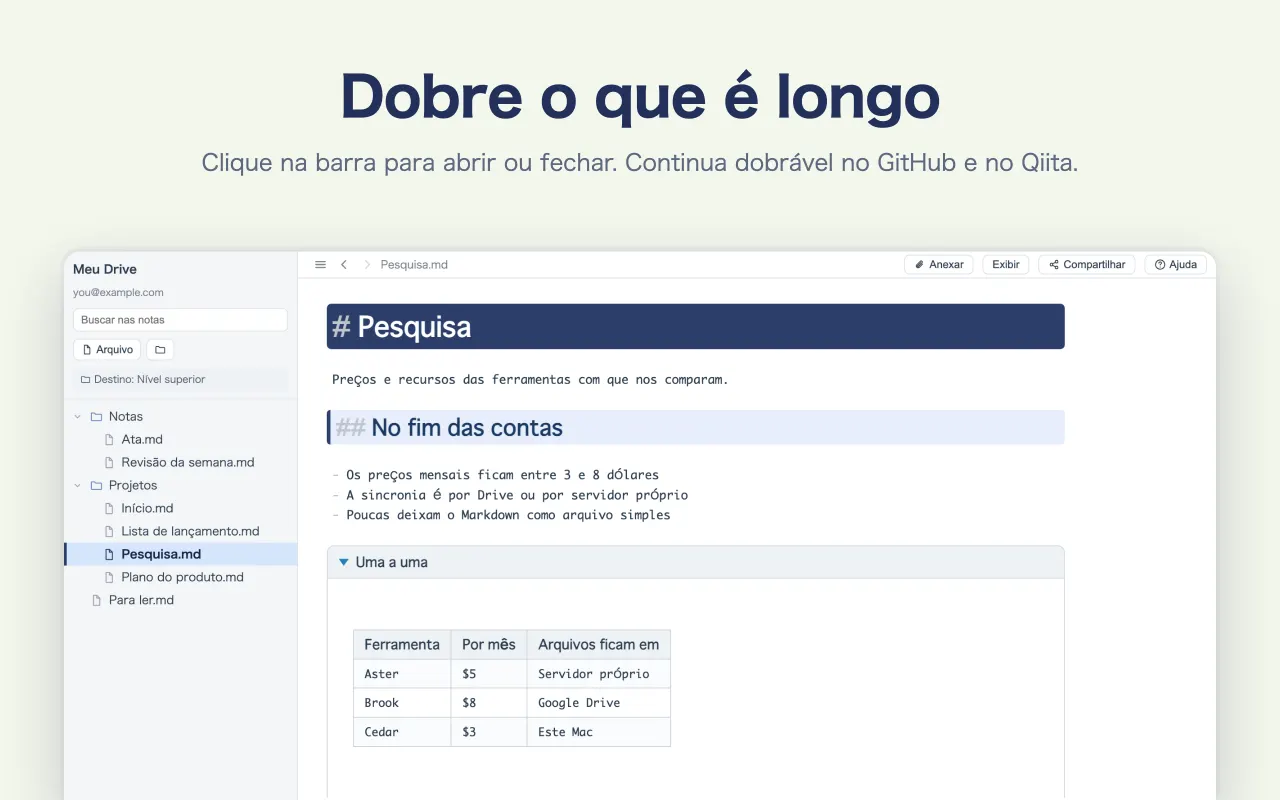Click the file icon beside Lista de lançamento.md

(110, 531)
